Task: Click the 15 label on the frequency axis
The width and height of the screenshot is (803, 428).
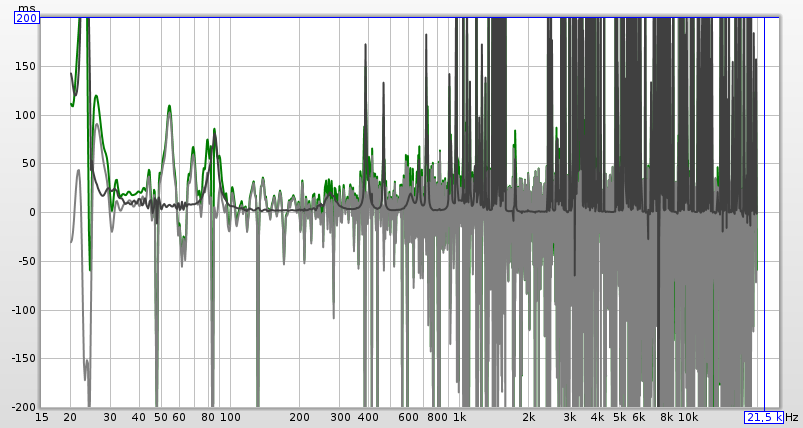Action: pyautogui.click(x=42, y=417)
